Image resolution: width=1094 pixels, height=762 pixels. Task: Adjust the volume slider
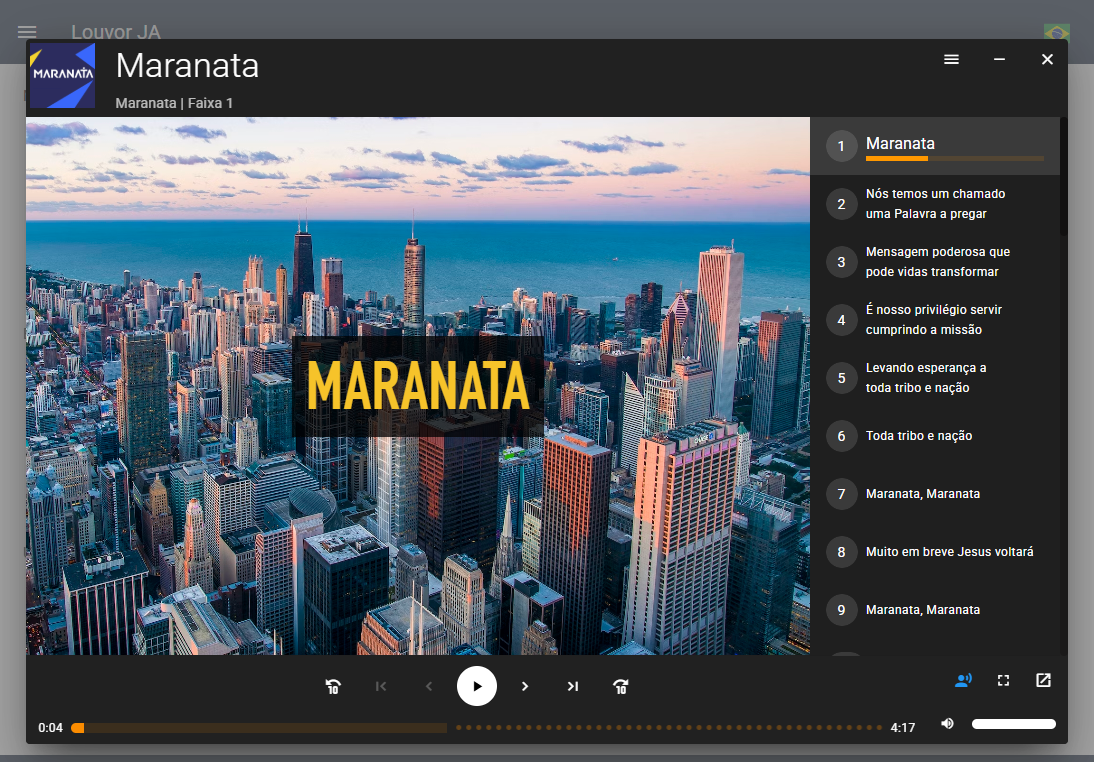click(x=1013, y=724)
